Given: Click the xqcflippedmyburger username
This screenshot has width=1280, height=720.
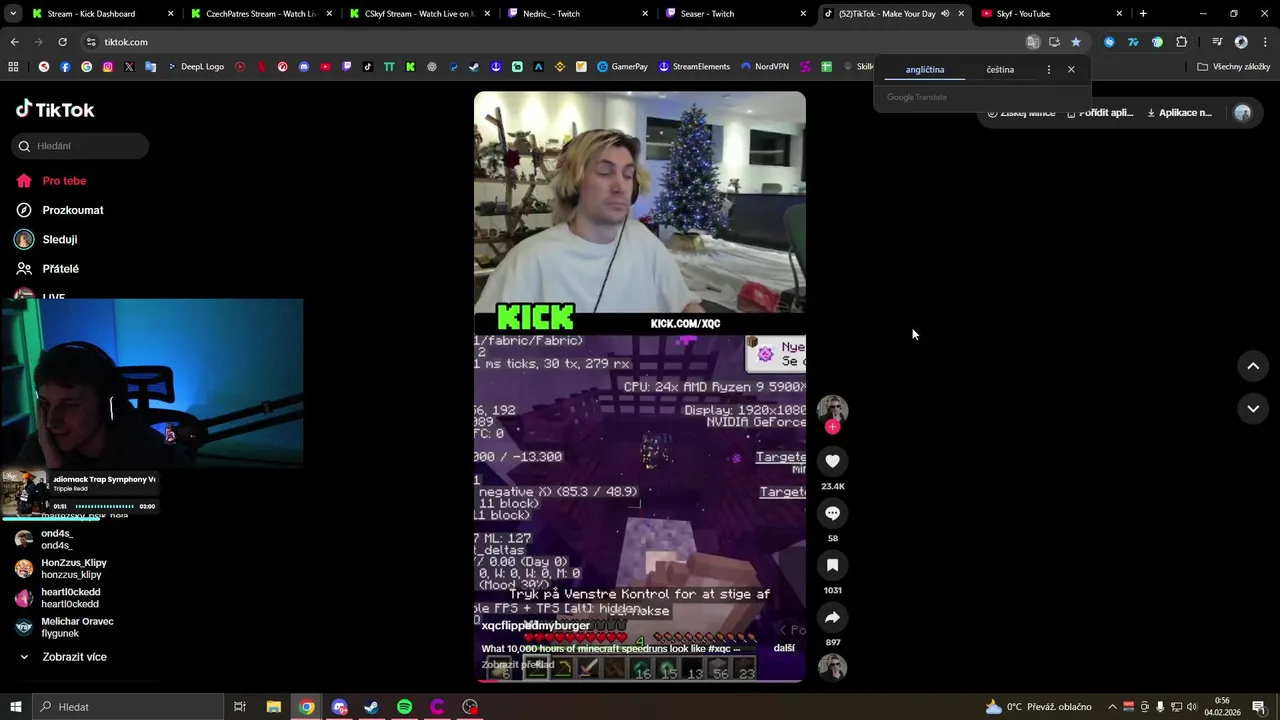Looking at the screenshot, I should pos(536,626).
